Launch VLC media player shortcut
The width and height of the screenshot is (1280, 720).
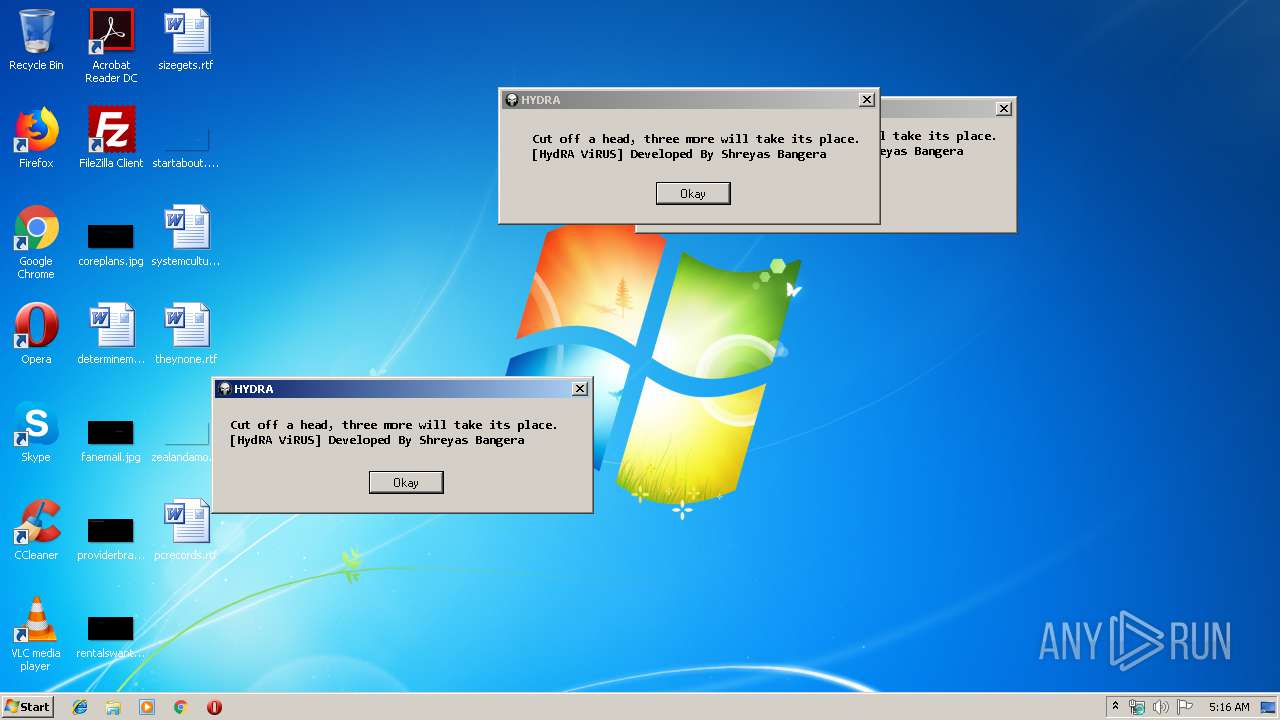pos(36,634)
